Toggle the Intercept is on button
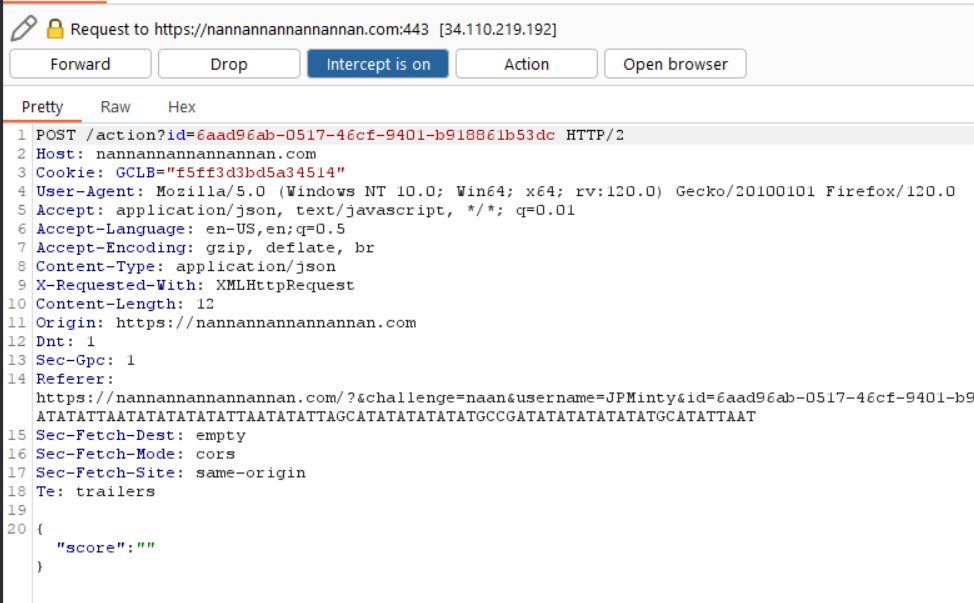 pos(378,64)
